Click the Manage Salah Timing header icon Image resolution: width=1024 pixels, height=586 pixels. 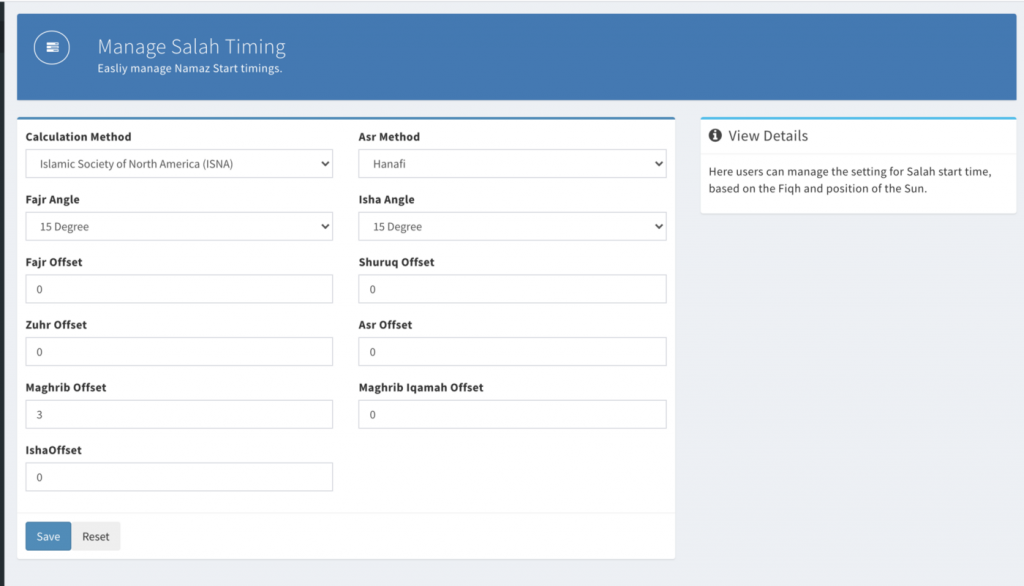52,47
